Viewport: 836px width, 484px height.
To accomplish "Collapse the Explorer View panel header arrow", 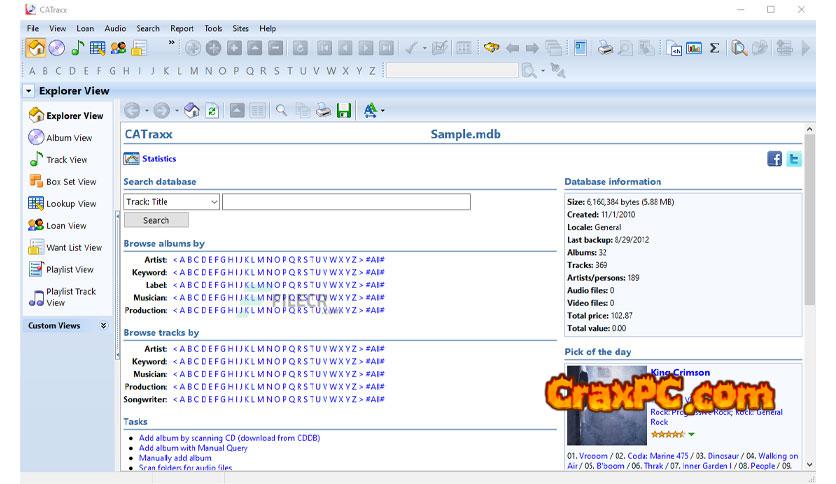I will [29, 91].
